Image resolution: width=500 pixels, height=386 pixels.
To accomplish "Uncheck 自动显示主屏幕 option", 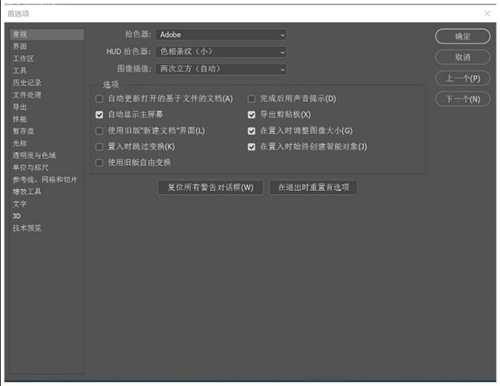I will 99,115.
